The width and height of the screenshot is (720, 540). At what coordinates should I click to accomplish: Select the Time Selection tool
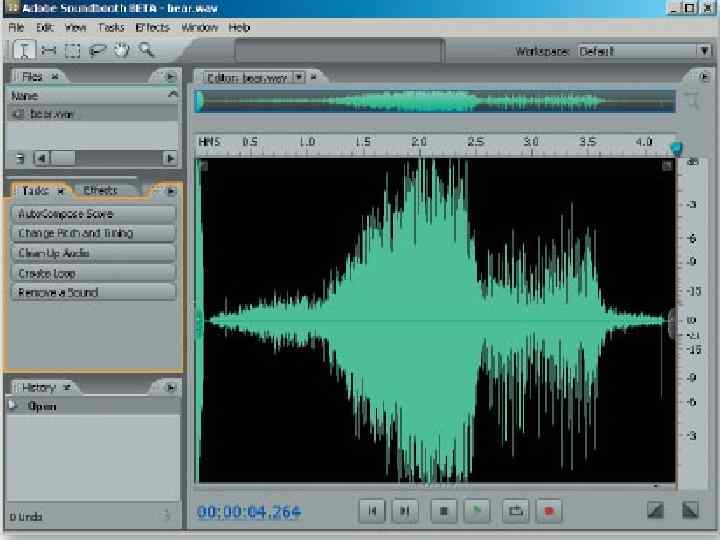click(23, 50)
